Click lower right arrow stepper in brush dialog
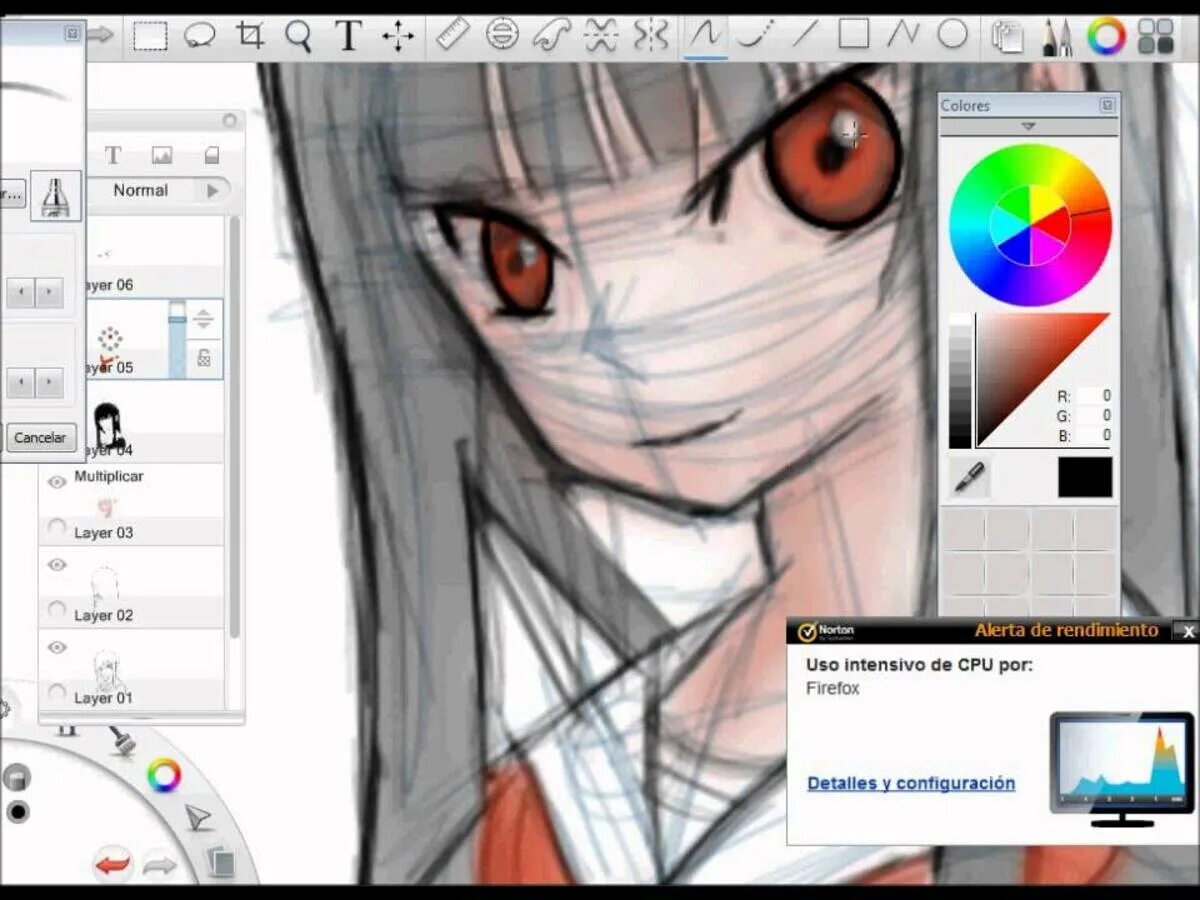Screen dimensions: 1200x900 point(50,382)
